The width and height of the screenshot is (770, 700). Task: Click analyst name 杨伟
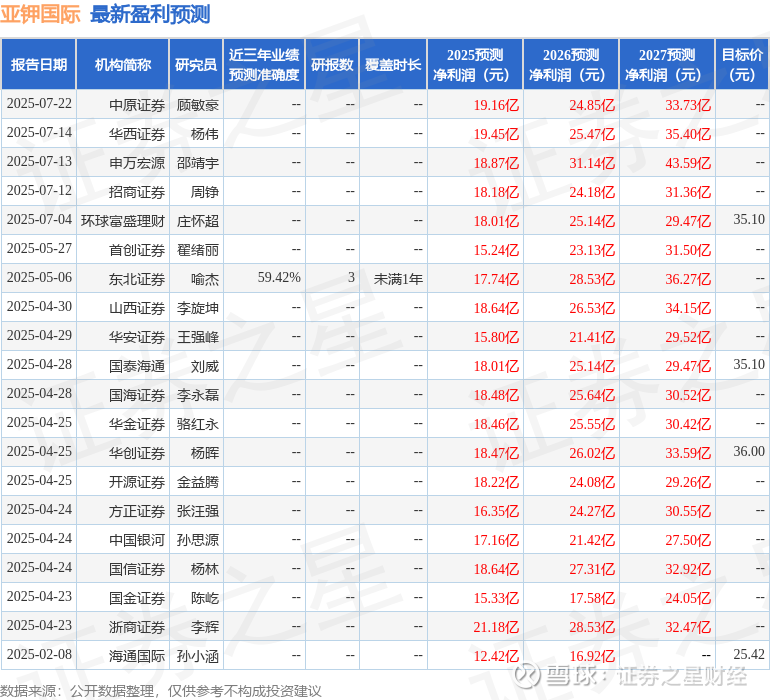pos(204,134)
